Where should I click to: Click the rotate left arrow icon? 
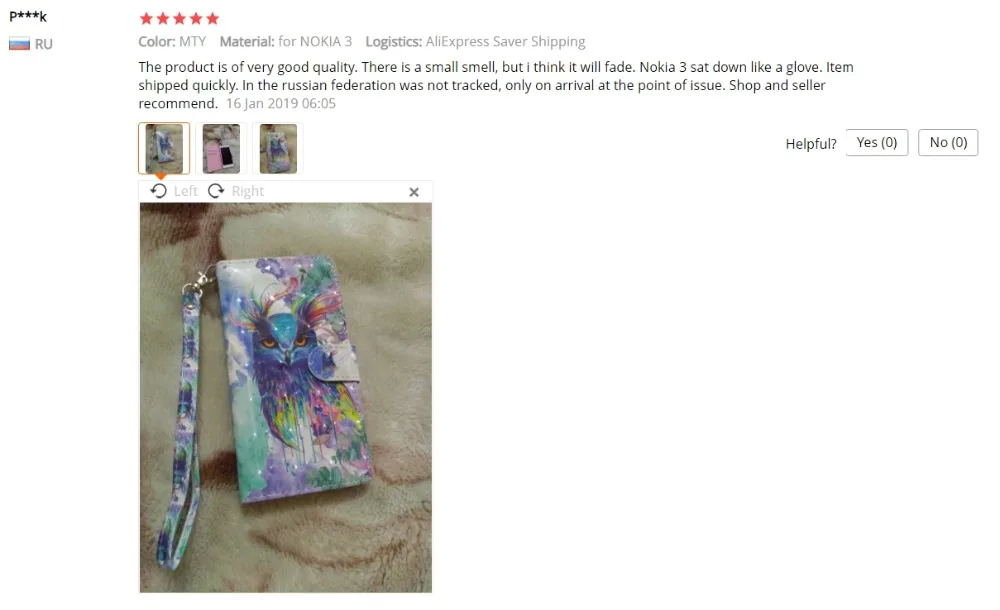point(158,191)
